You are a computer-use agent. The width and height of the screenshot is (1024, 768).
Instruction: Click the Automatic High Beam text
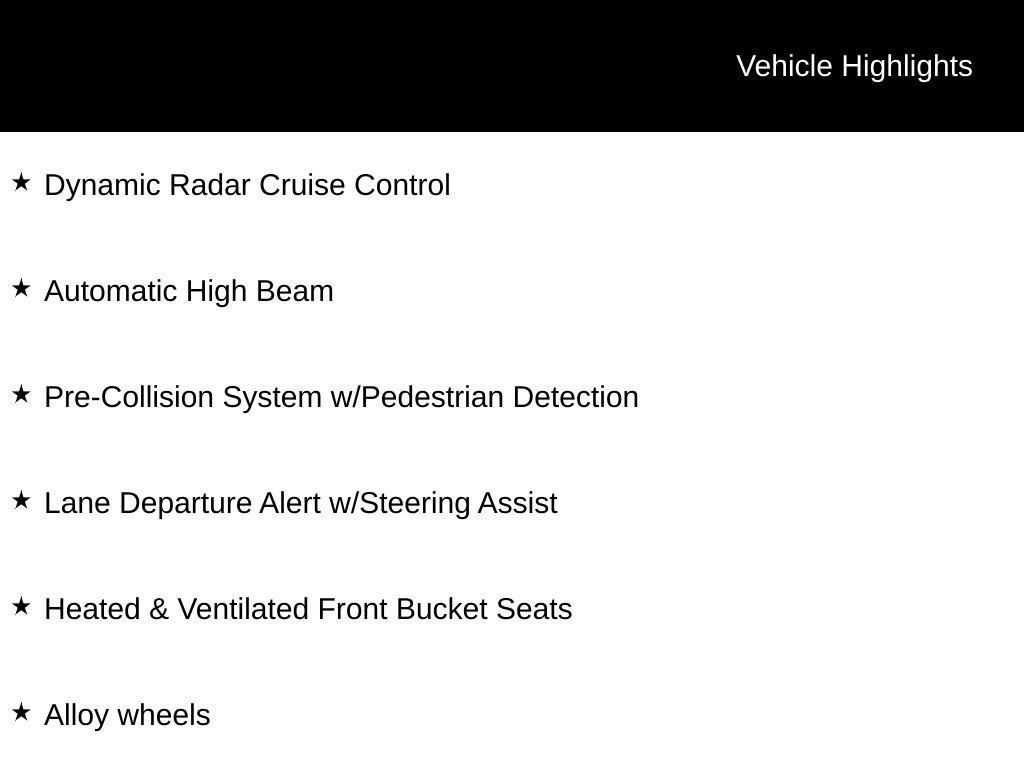(x=189, y=291)
